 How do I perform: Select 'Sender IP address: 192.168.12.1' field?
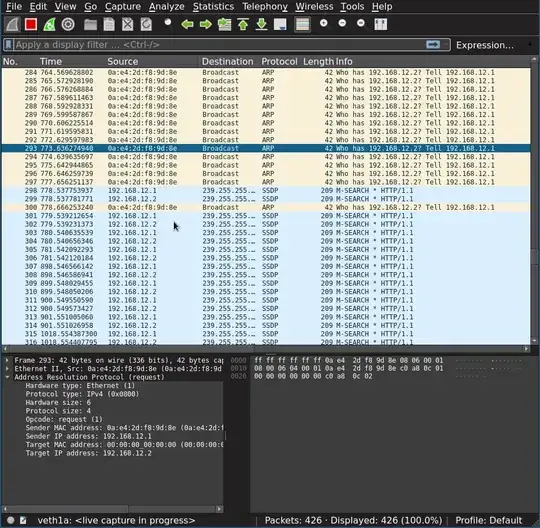(x=89, y=436)
